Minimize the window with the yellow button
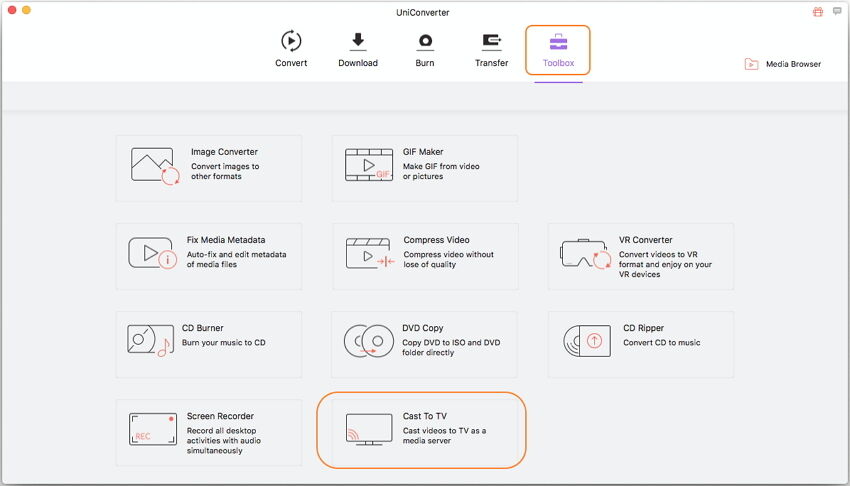Screen dimensions: 850x486 pos(26,10)
